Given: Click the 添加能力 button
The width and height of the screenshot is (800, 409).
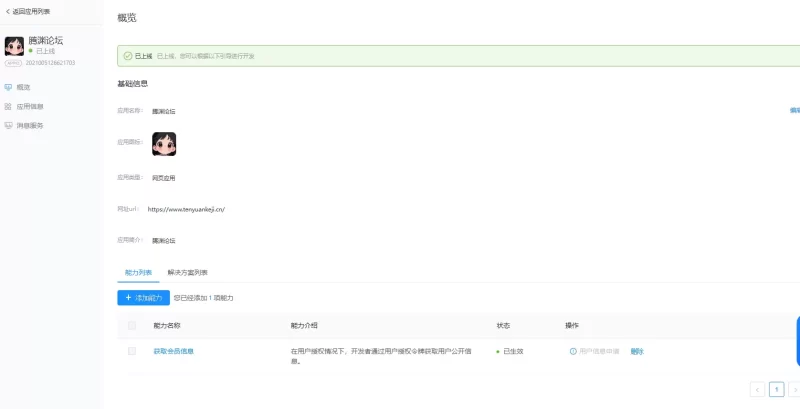Looking at the screenshot, I should tap(143, 298).
